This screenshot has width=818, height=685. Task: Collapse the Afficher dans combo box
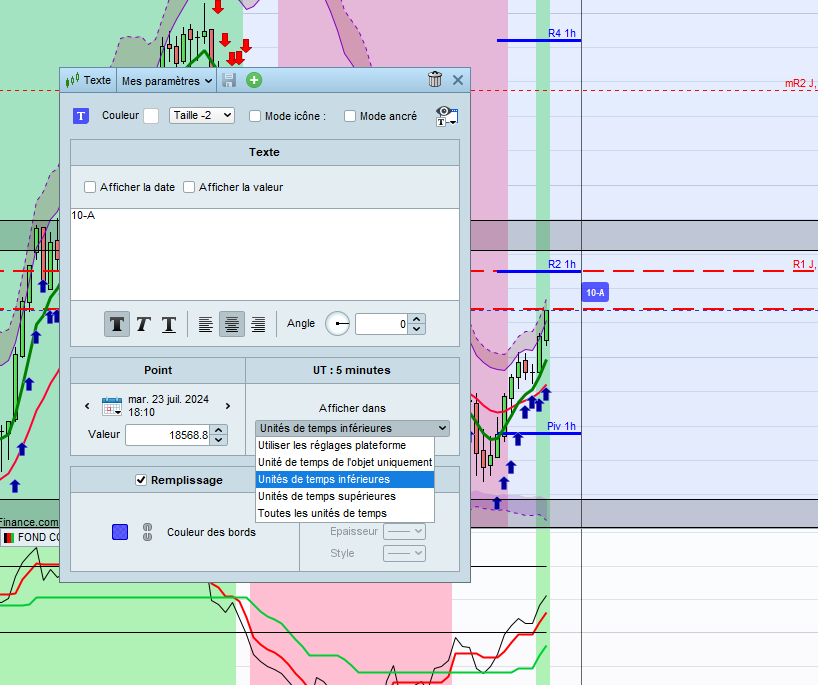352,428
